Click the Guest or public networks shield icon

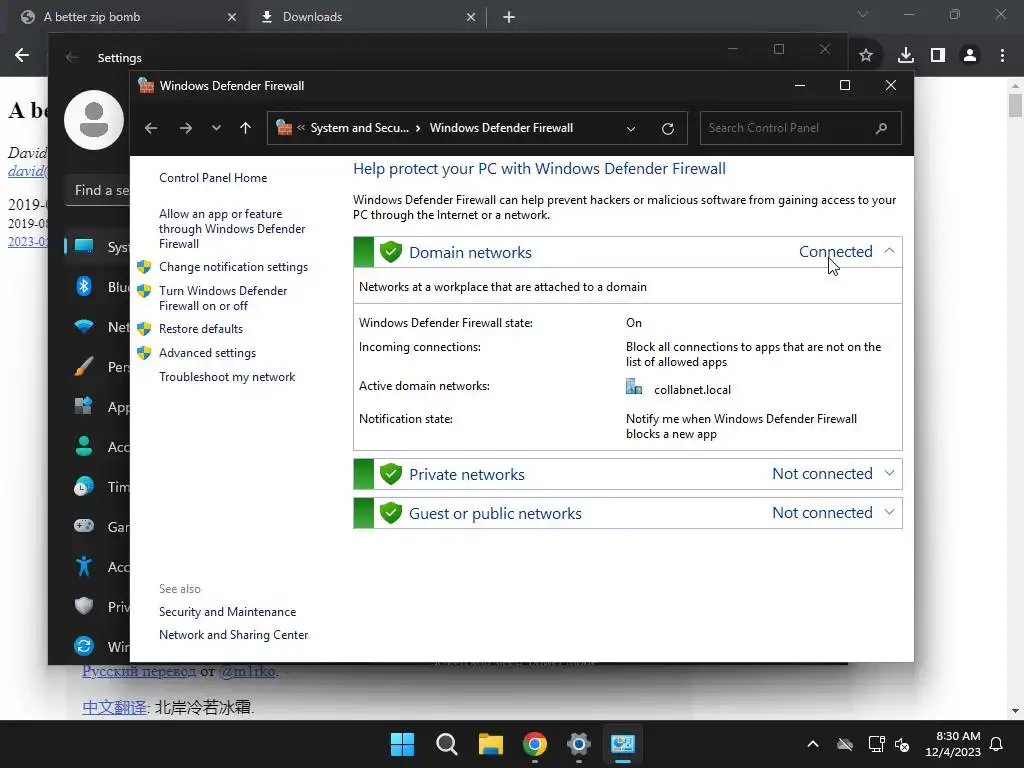(391, 513)
